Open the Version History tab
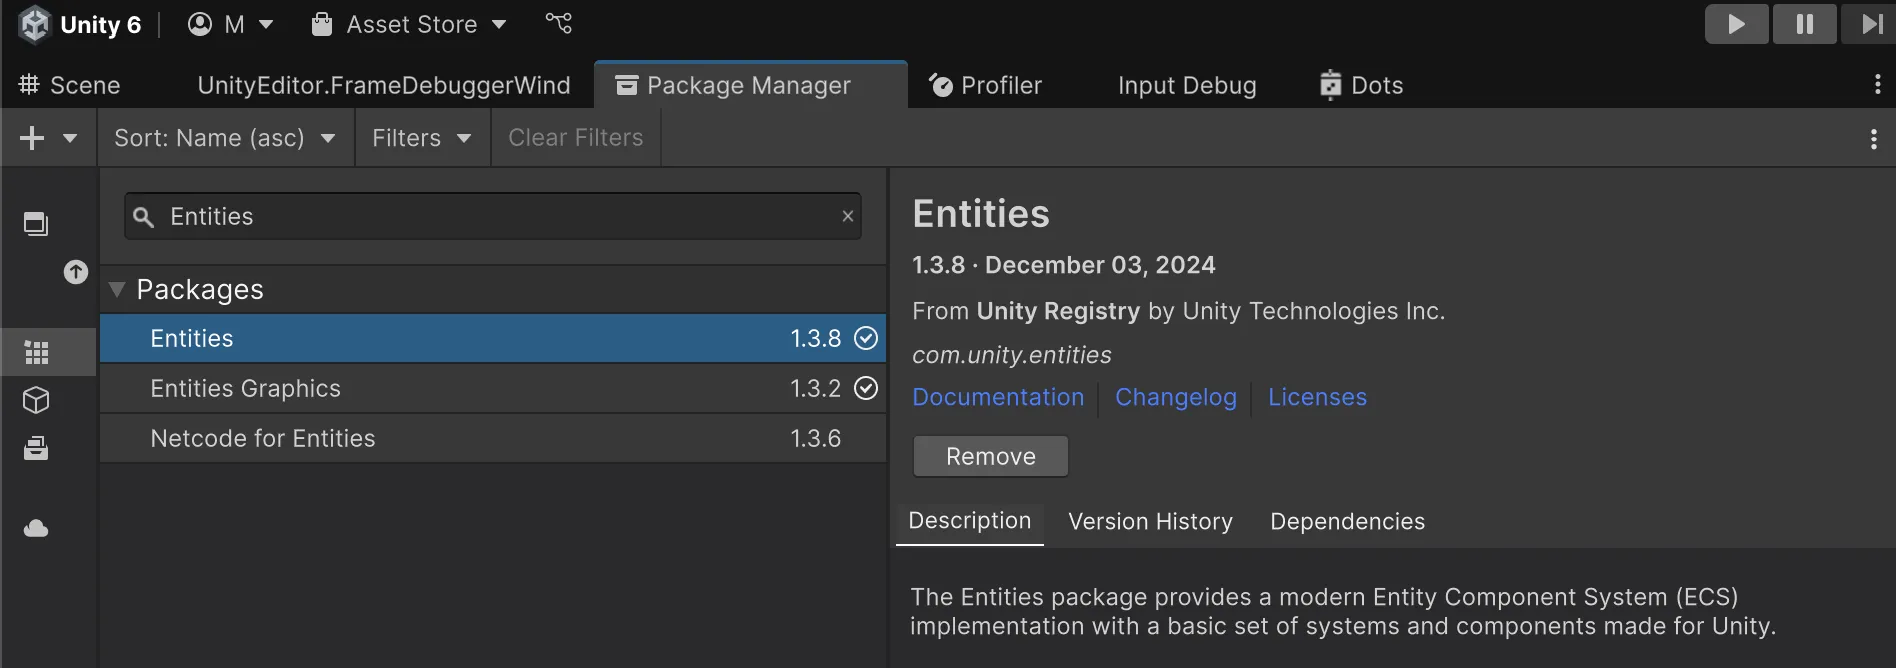 [1150, 521]
